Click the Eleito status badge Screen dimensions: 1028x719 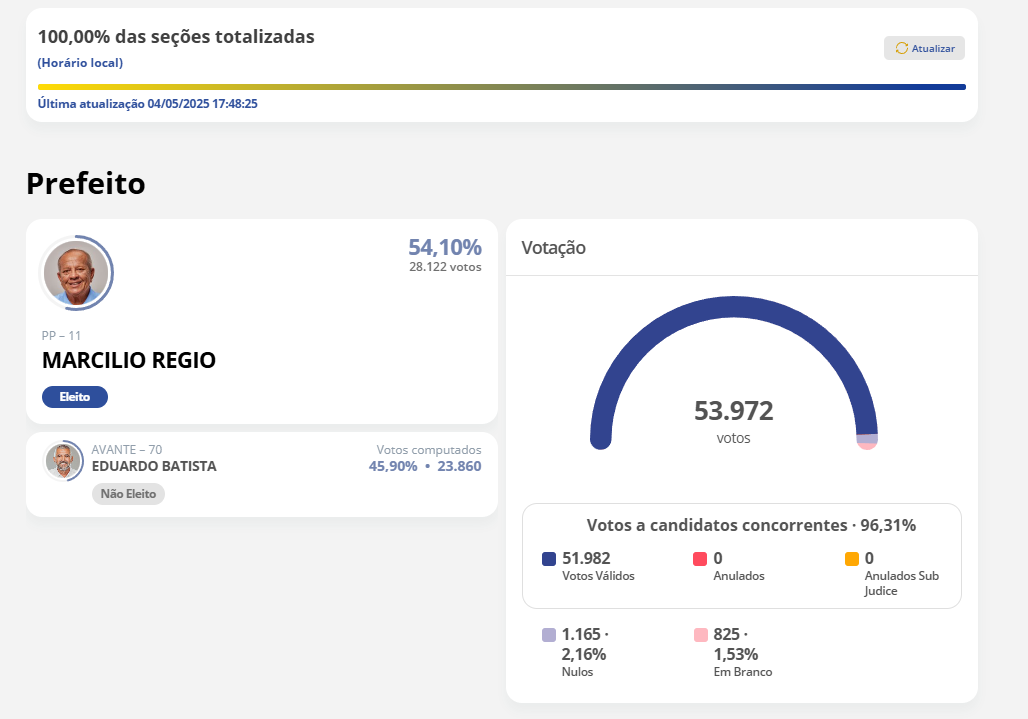click(74, 397)
